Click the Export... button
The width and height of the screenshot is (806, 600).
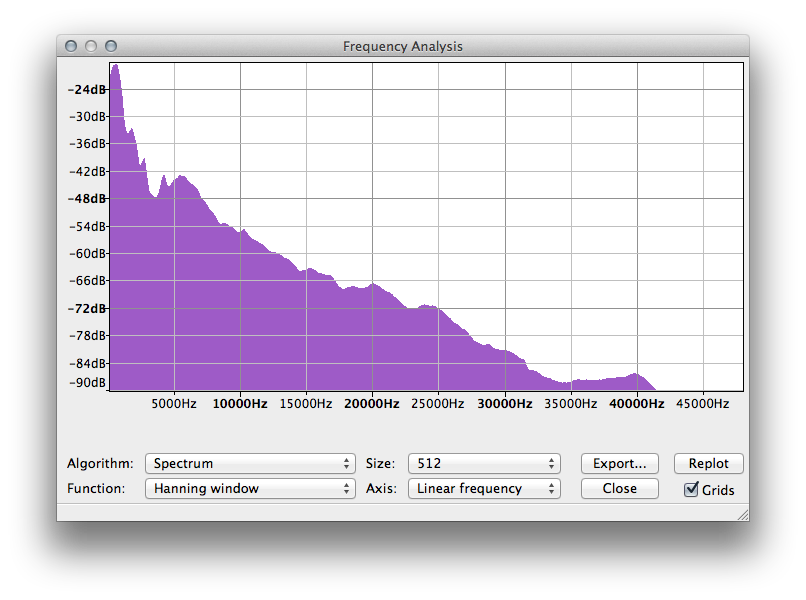[x=620, y=463]
